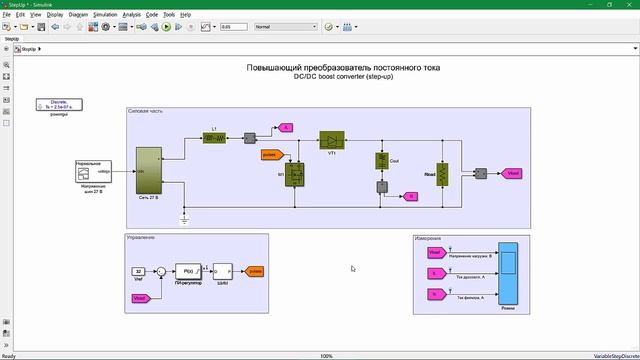Open the address bar dropdown at right
The width and height of the screenshot is (640, 360).
pyautogui.click(x=635, y=49)
